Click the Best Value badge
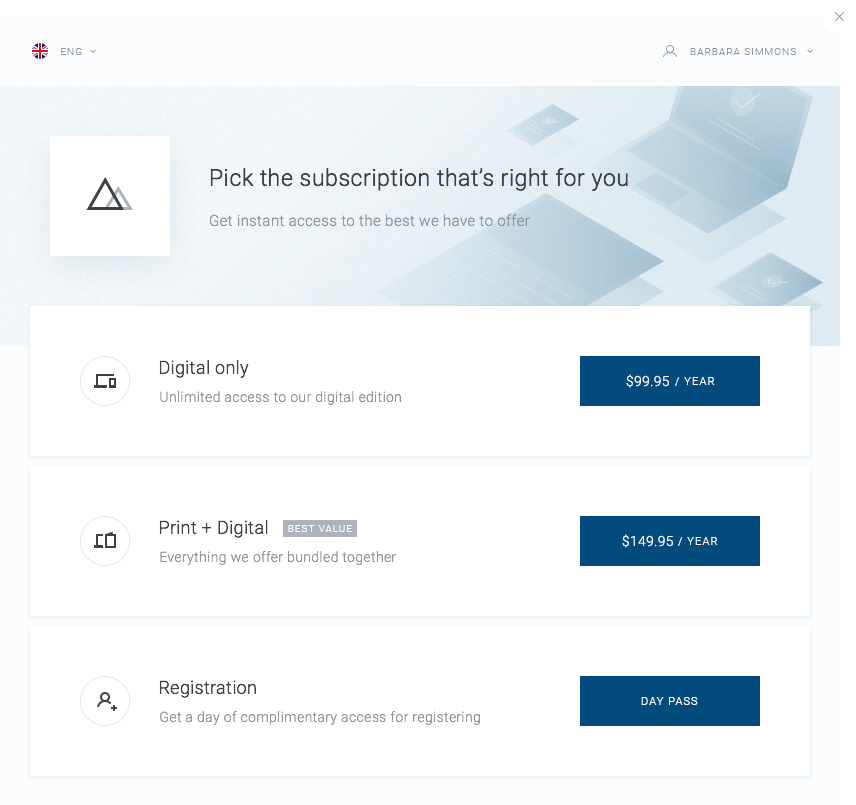 tap(320, 528)
